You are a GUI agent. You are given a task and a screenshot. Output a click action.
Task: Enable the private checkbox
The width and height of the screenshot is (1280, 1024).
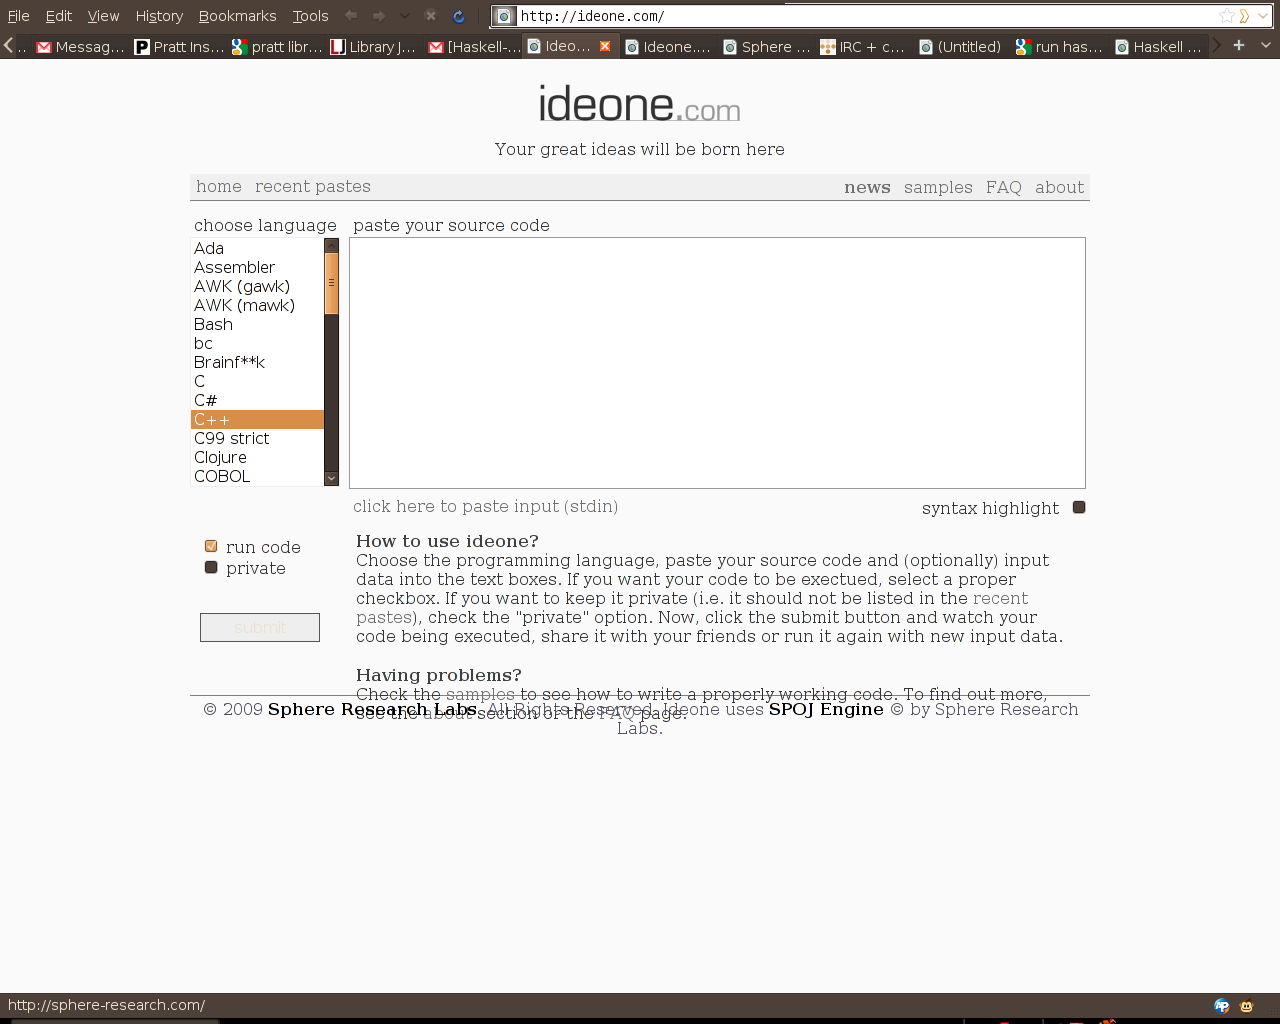click(211, 567)
